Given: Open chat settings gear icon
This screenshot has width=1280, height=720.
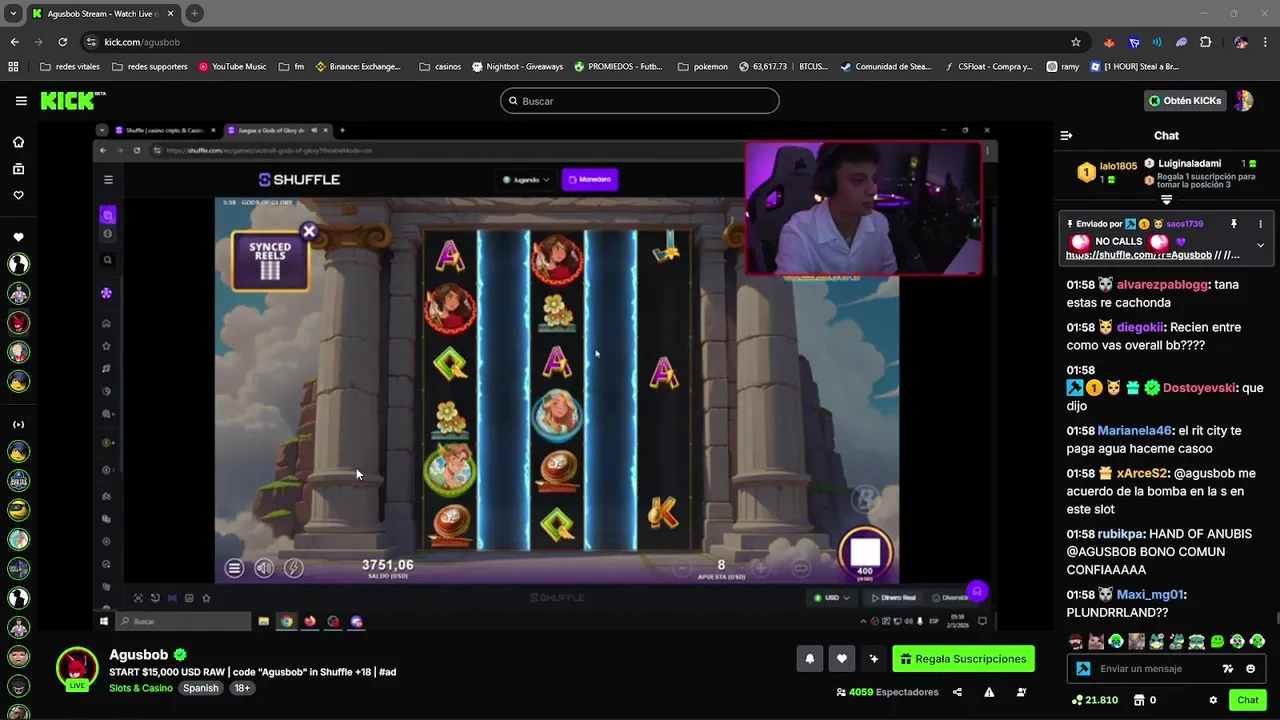Looking at the screenshot, I should click(1213, 700).
